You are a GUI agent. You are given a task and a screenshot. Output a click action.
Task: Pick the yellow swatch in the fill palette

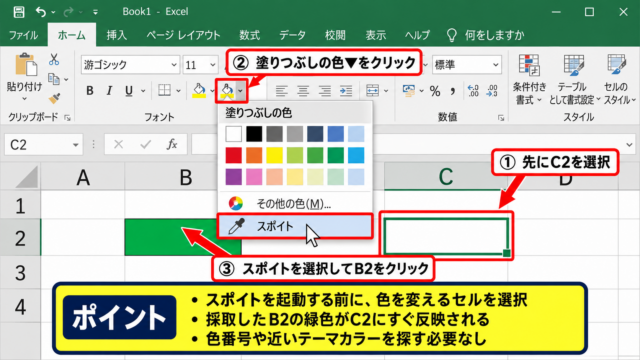[274, 156]
